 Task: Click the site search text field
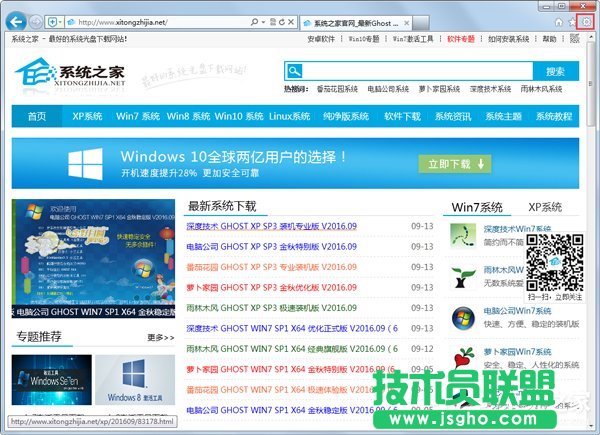417,71
